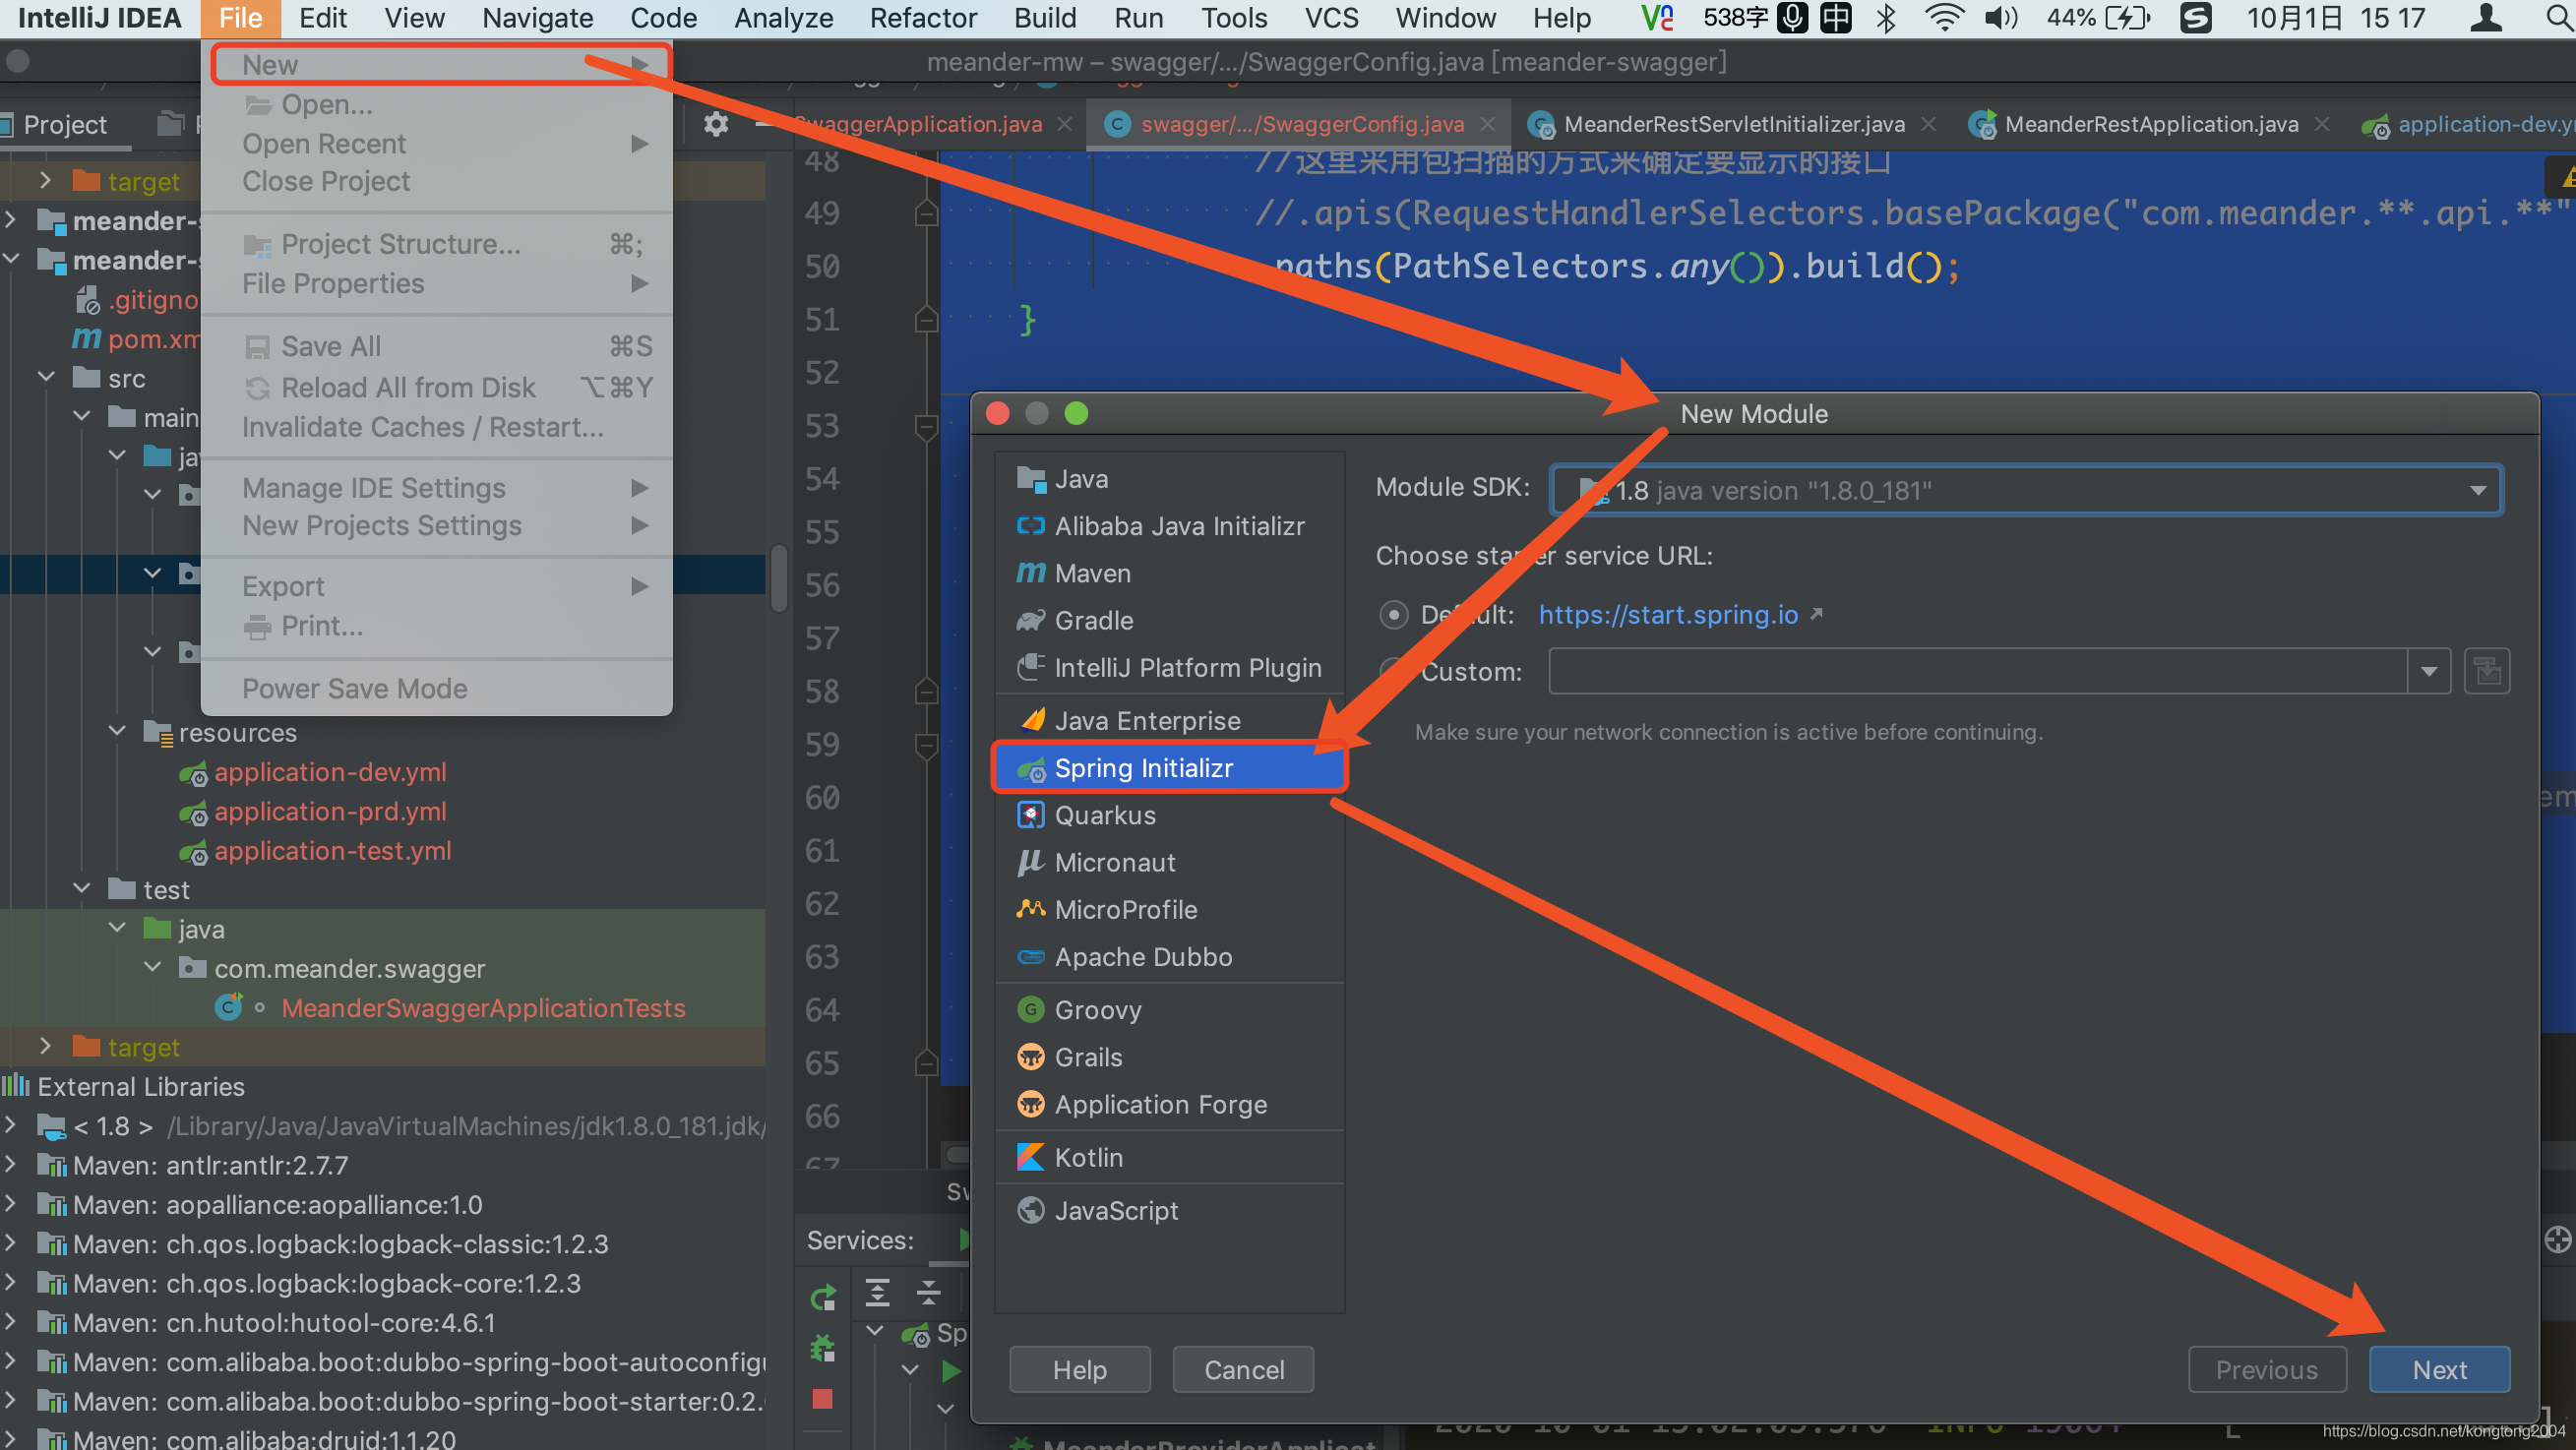Click the Next button
This screenshot has height=1450, width=2576.
tap(2439, 1369)
